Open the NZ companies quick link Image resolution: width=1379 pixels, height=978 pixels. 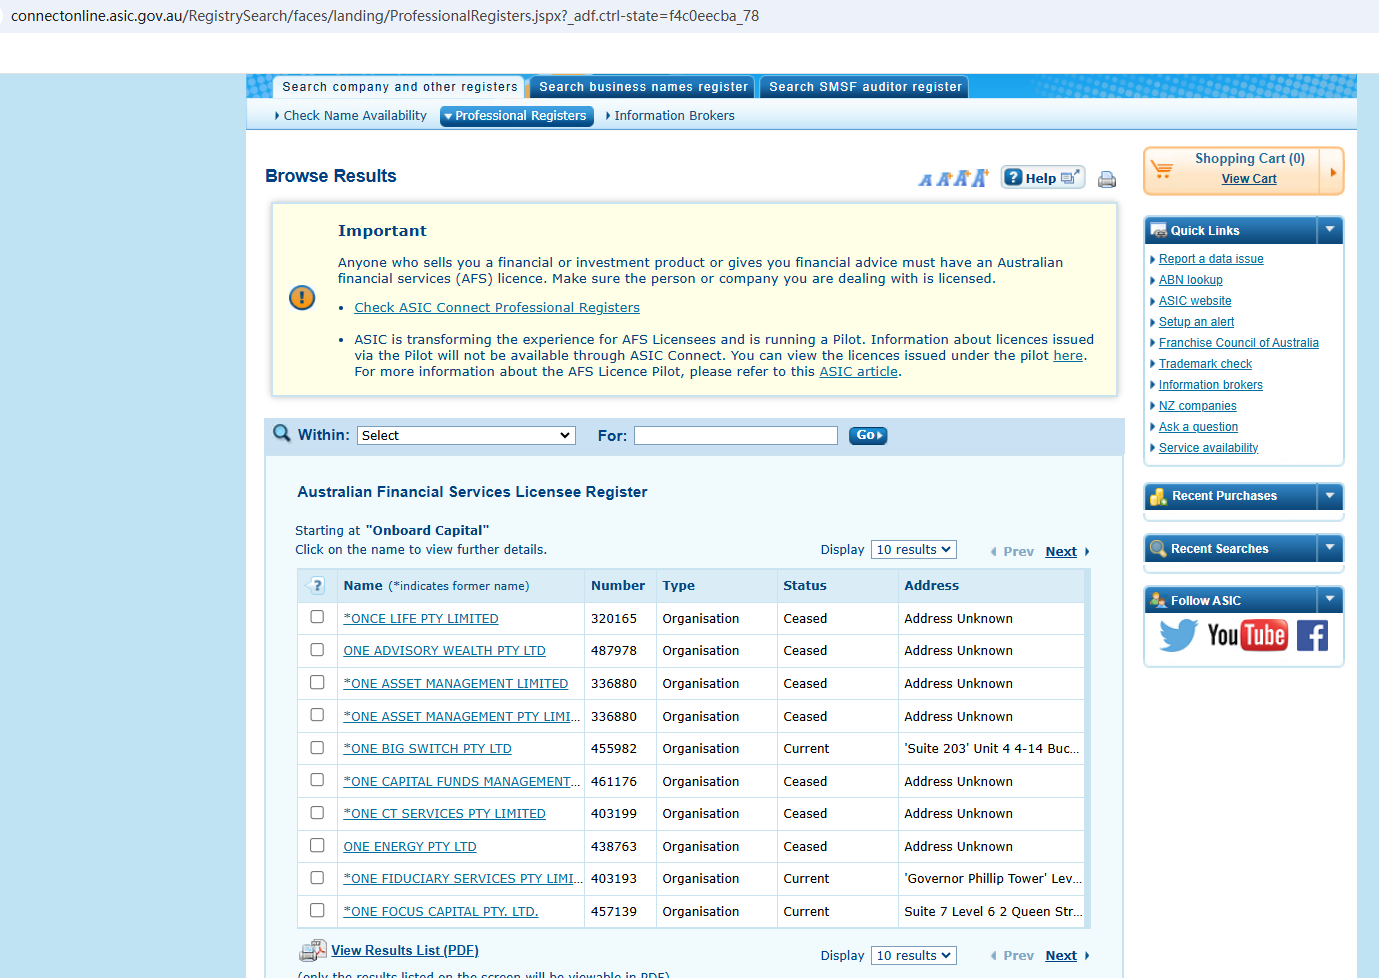click(1198, 406)
